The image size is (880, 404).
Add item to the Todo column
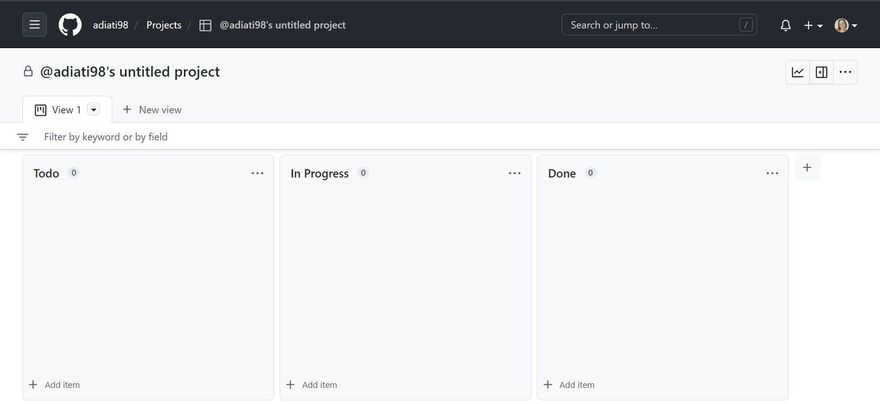54,385
